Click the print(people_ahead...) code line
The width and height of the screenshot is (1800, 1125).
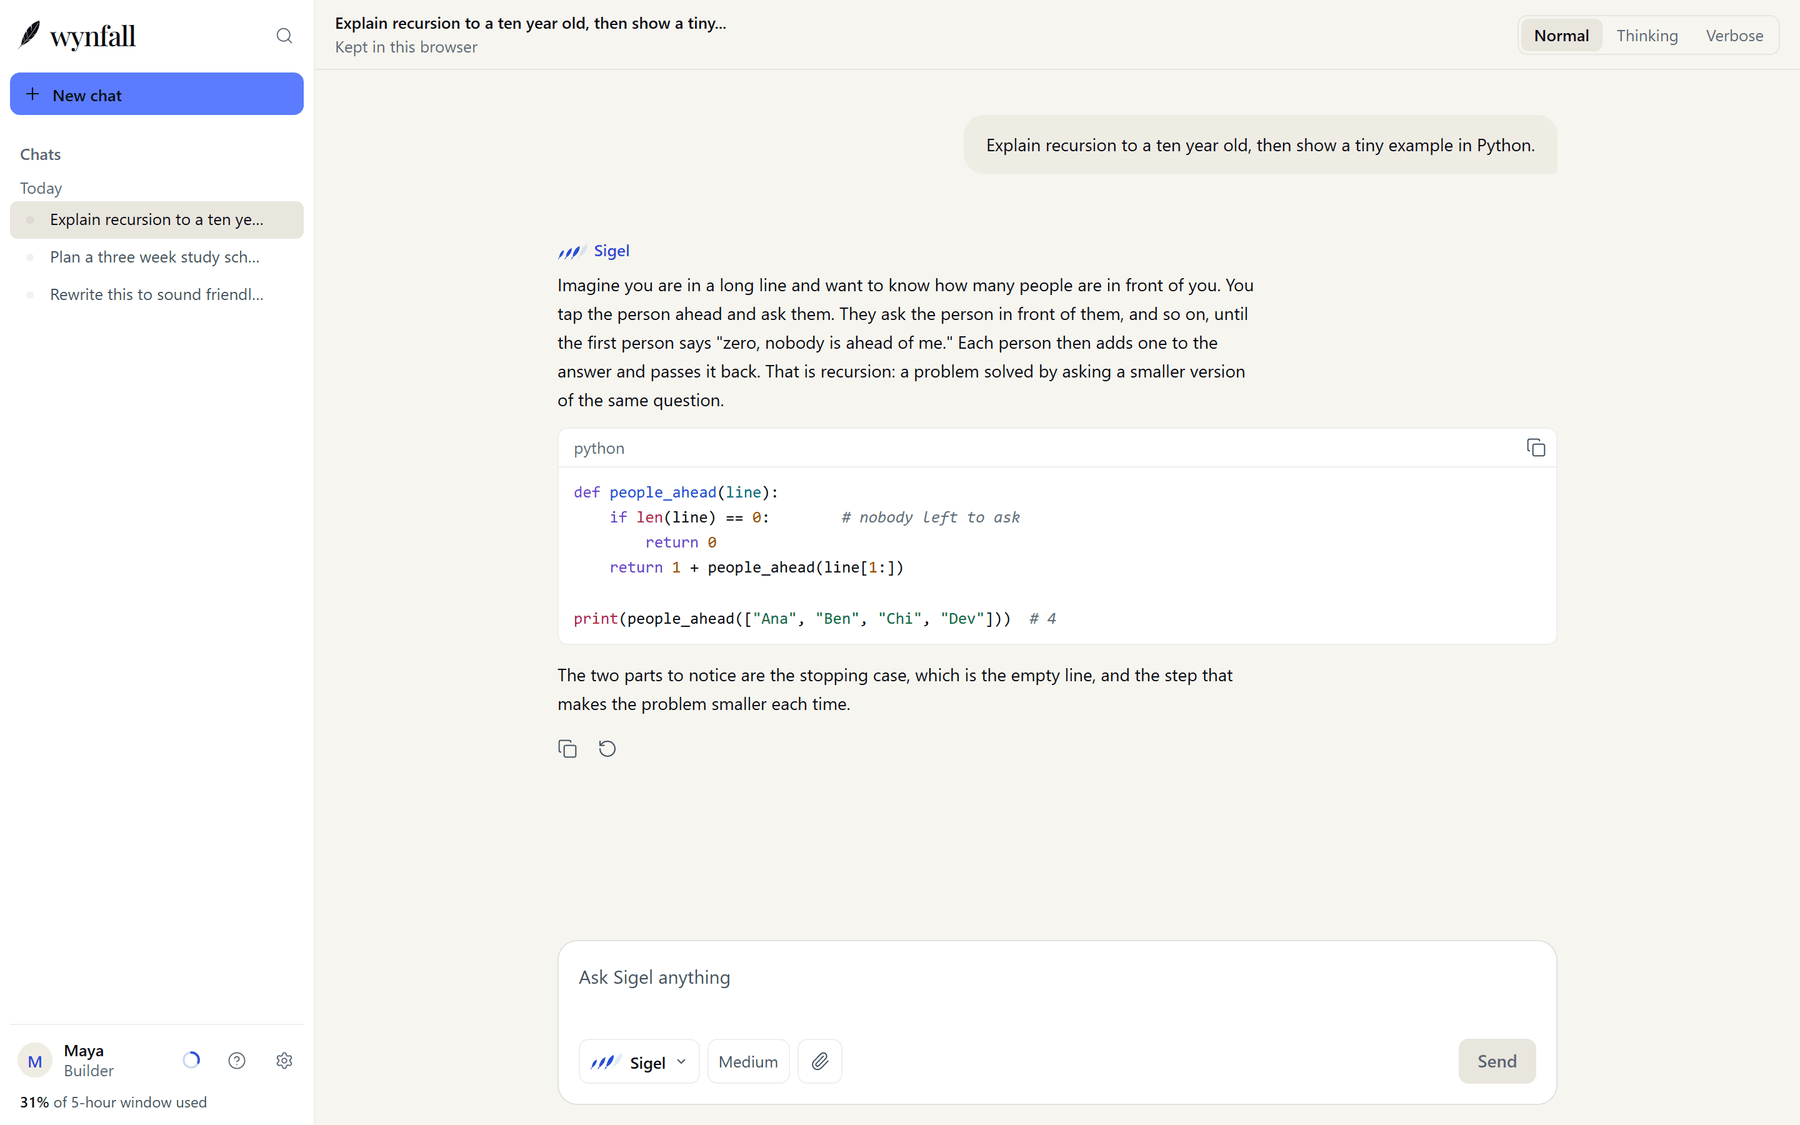814,619
